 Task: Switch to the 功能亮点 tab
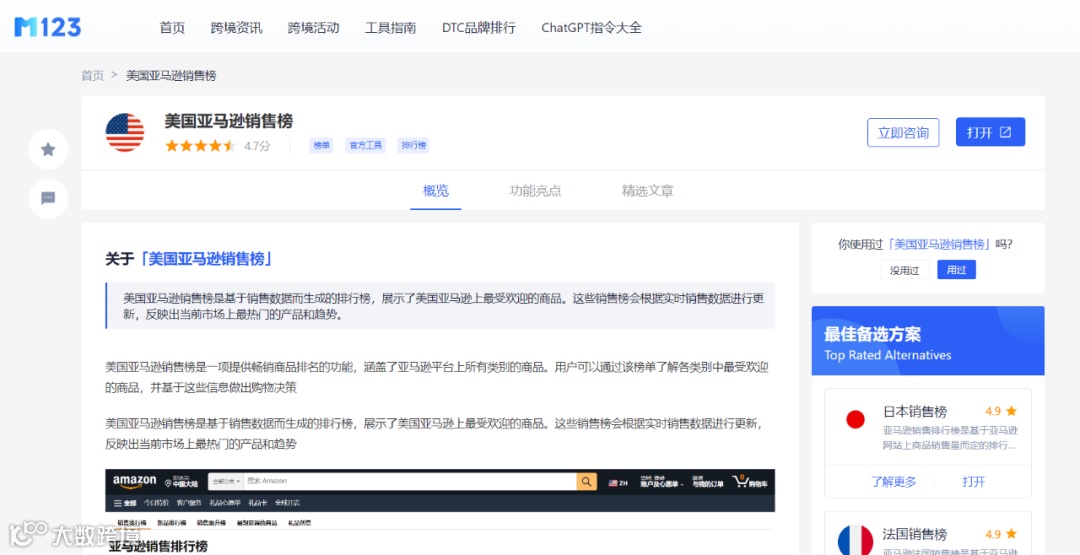tap(535, 191)
